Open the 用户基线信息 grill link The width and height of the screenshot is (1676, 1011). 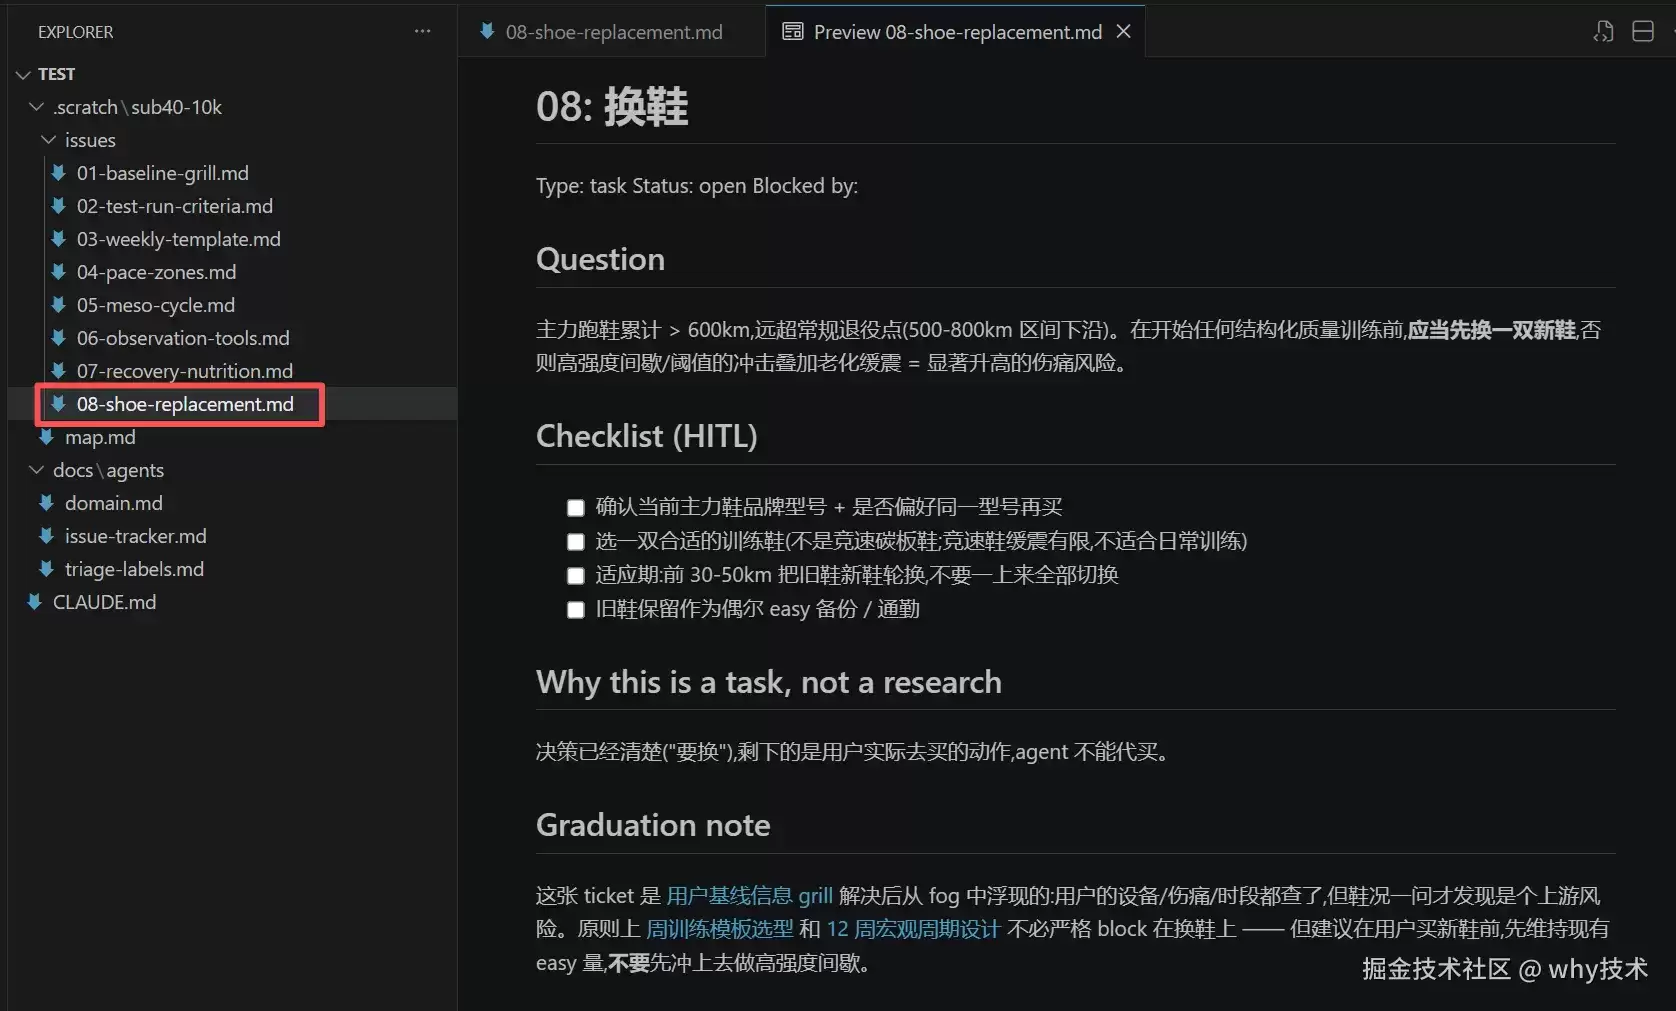749,896
